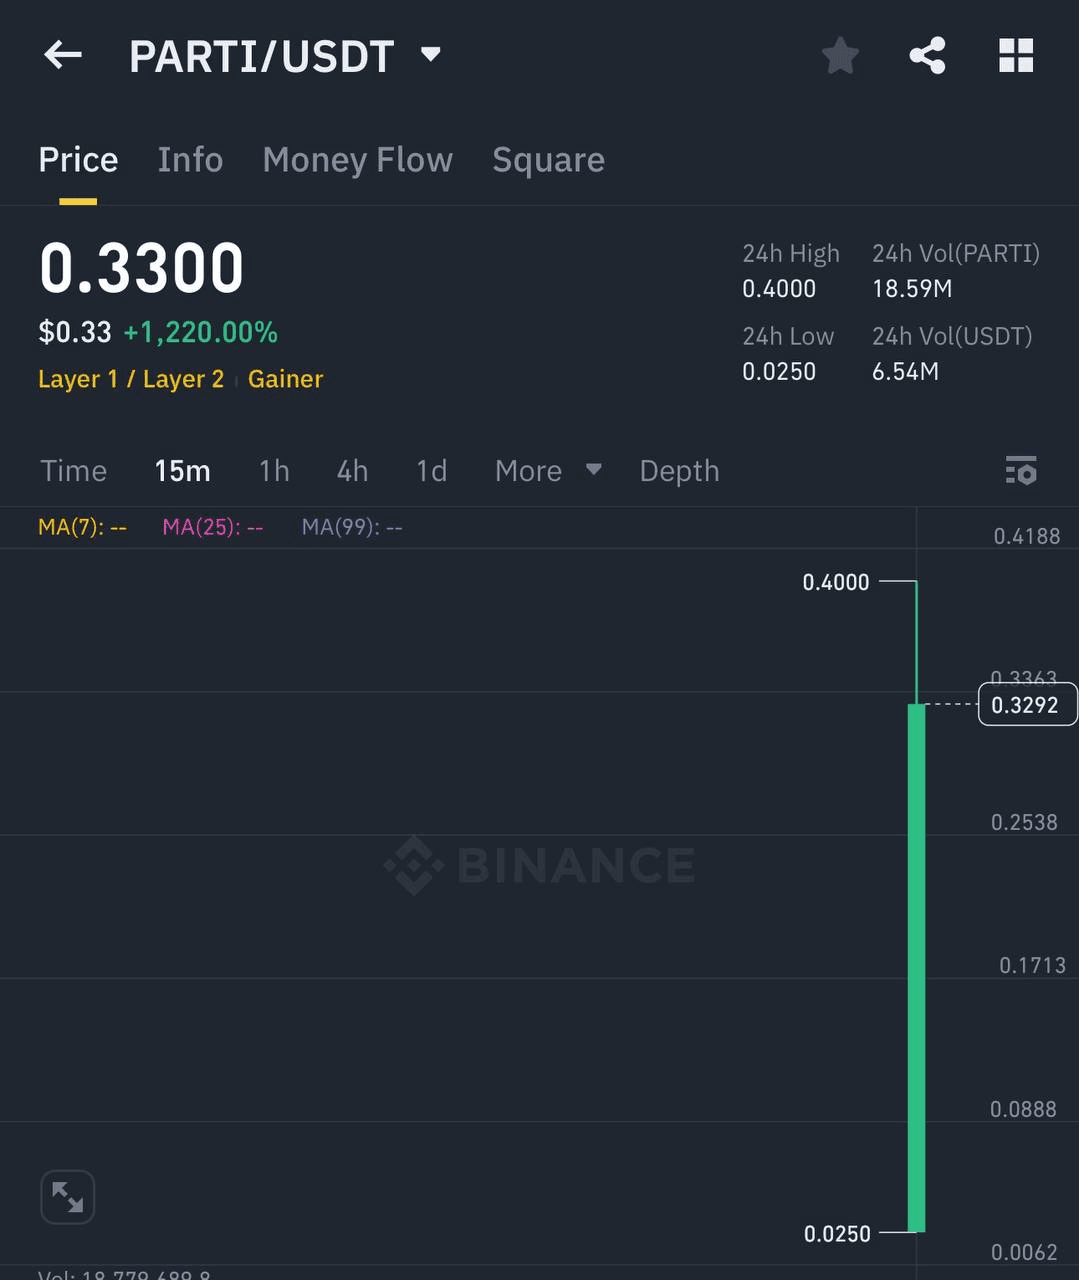This screenshot has height=1280, width=1079.
Task: Tap the 24h Vol(PARTI) value 18.59M
Action: [x=912, y=289]
